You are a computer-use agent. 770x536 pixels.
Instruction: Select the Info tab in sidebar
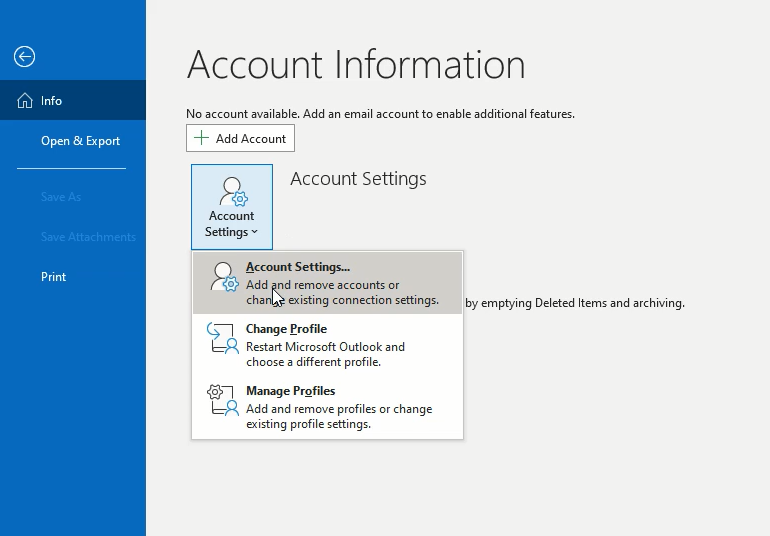tap(52, 101)
